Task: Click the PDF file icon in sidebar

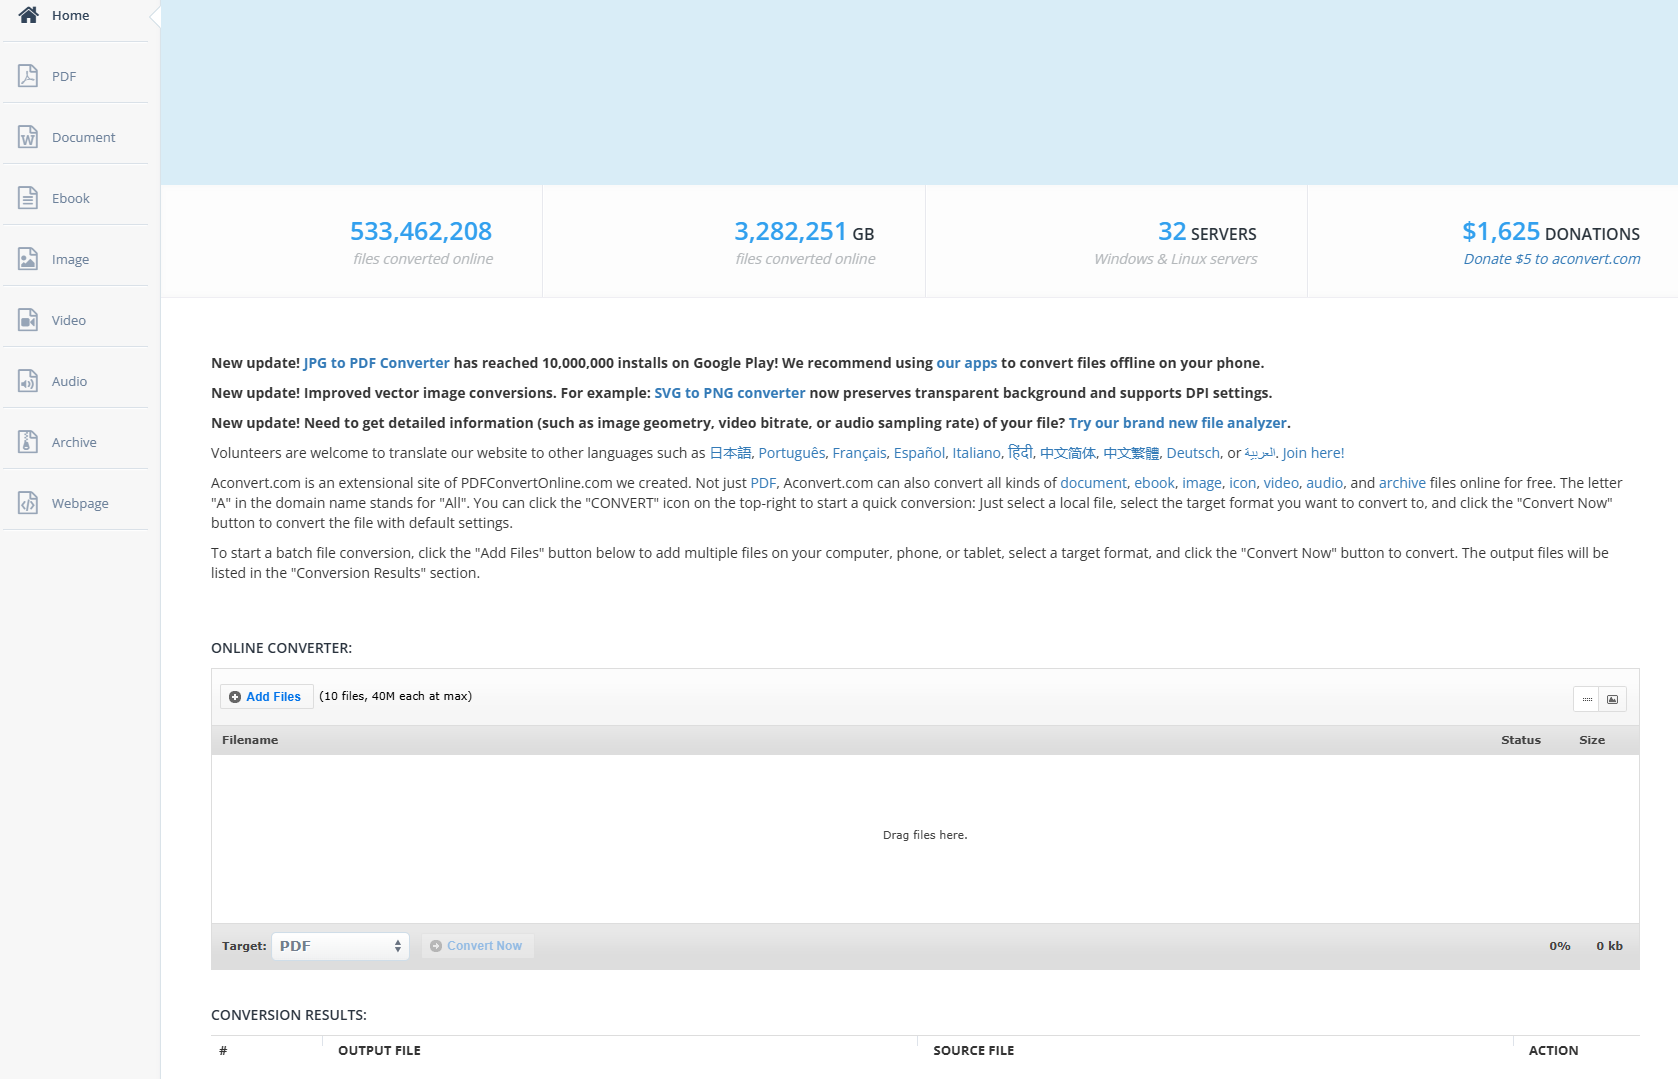Action: pyautogui.click(x=28, y=76)
